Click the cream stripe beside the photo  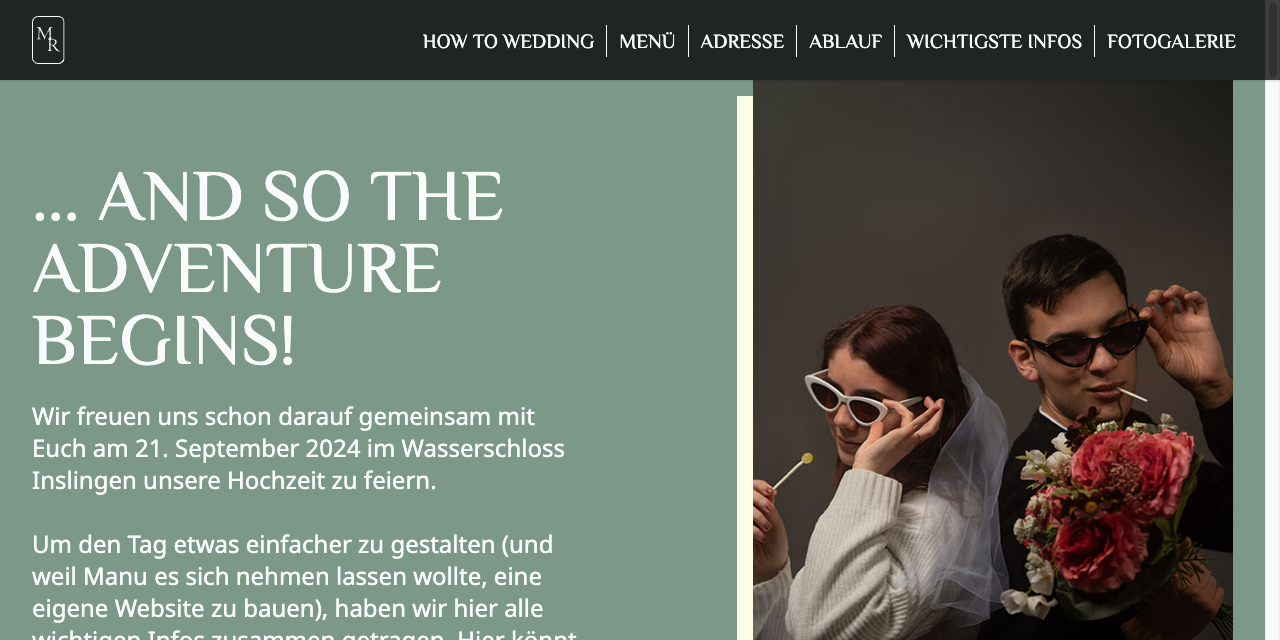tap(745, 368)
